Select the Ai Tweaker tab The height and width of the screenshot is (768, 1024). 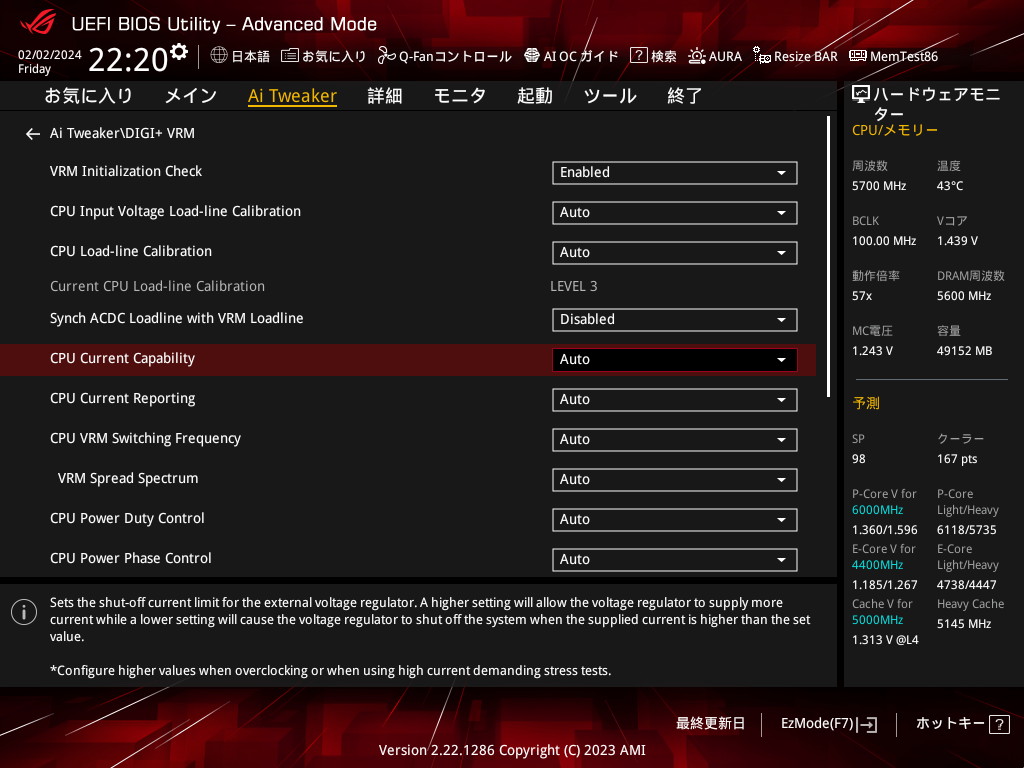[x=293, y=96]
